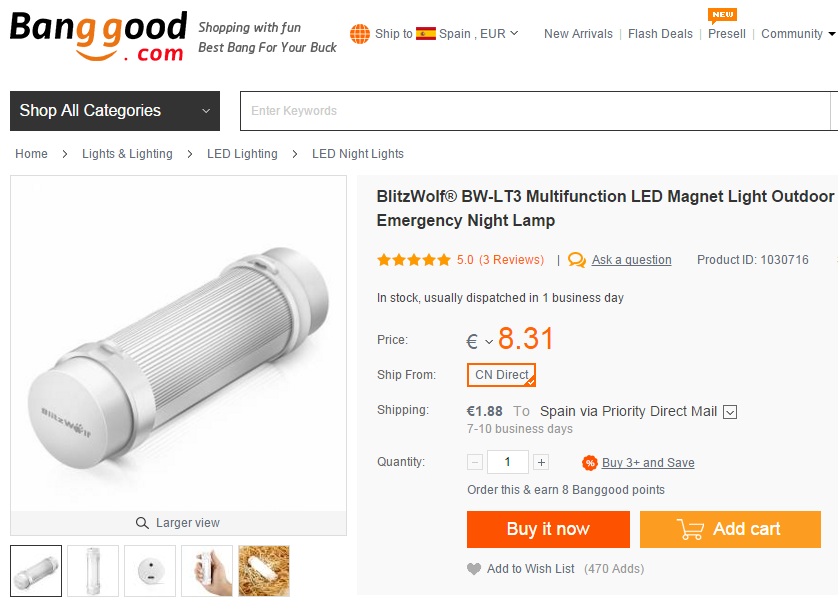Click the Banggood.com logo
Image resolution: width=838 pixels, height=612 pixels.
click(x=98, y=36)
